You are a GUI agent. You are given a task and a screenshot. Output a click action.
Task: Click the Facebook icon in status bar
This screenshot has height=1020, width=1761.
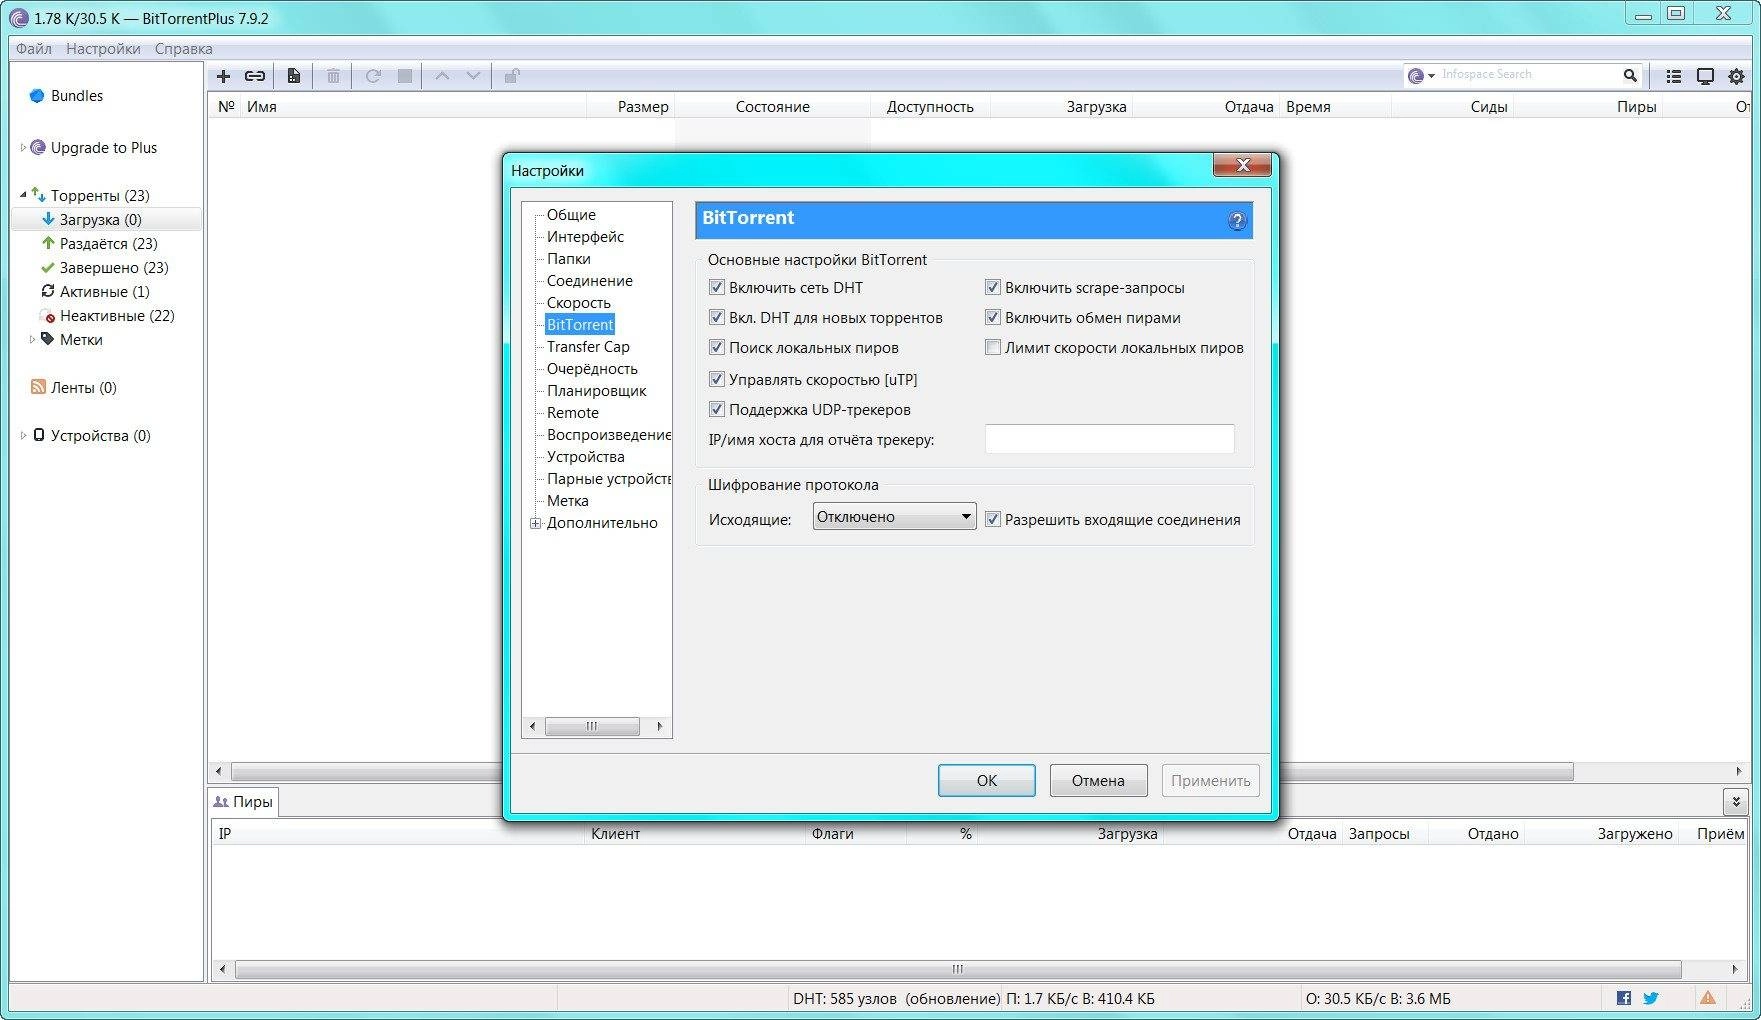point(1623,998)
